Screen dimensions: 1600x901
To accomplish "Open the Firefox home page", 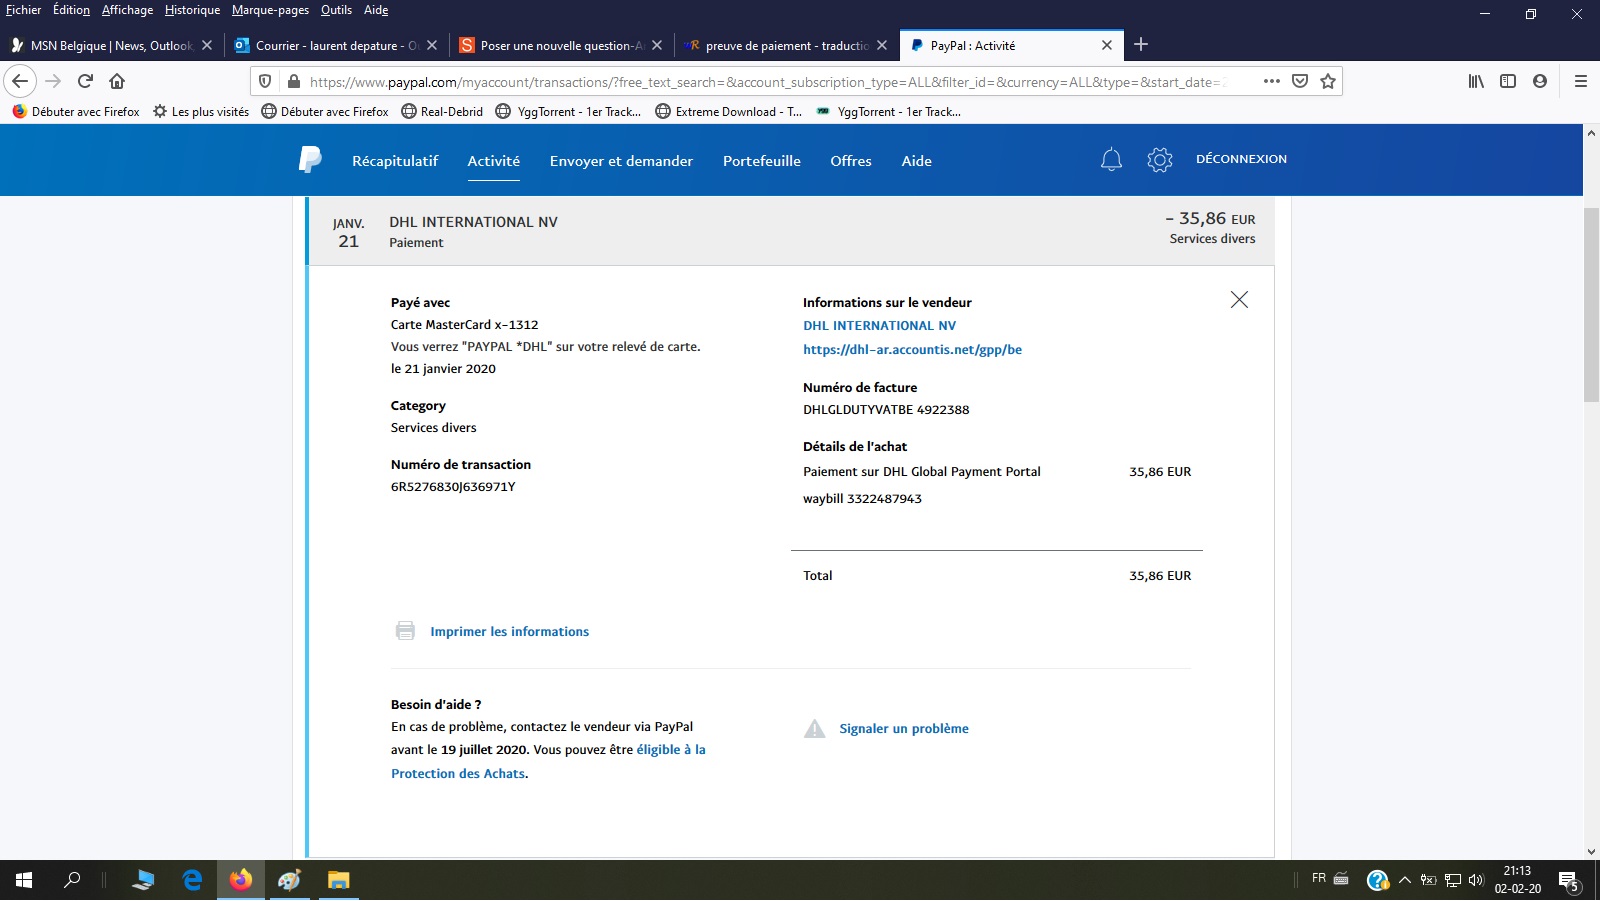I will click(117, 81).
